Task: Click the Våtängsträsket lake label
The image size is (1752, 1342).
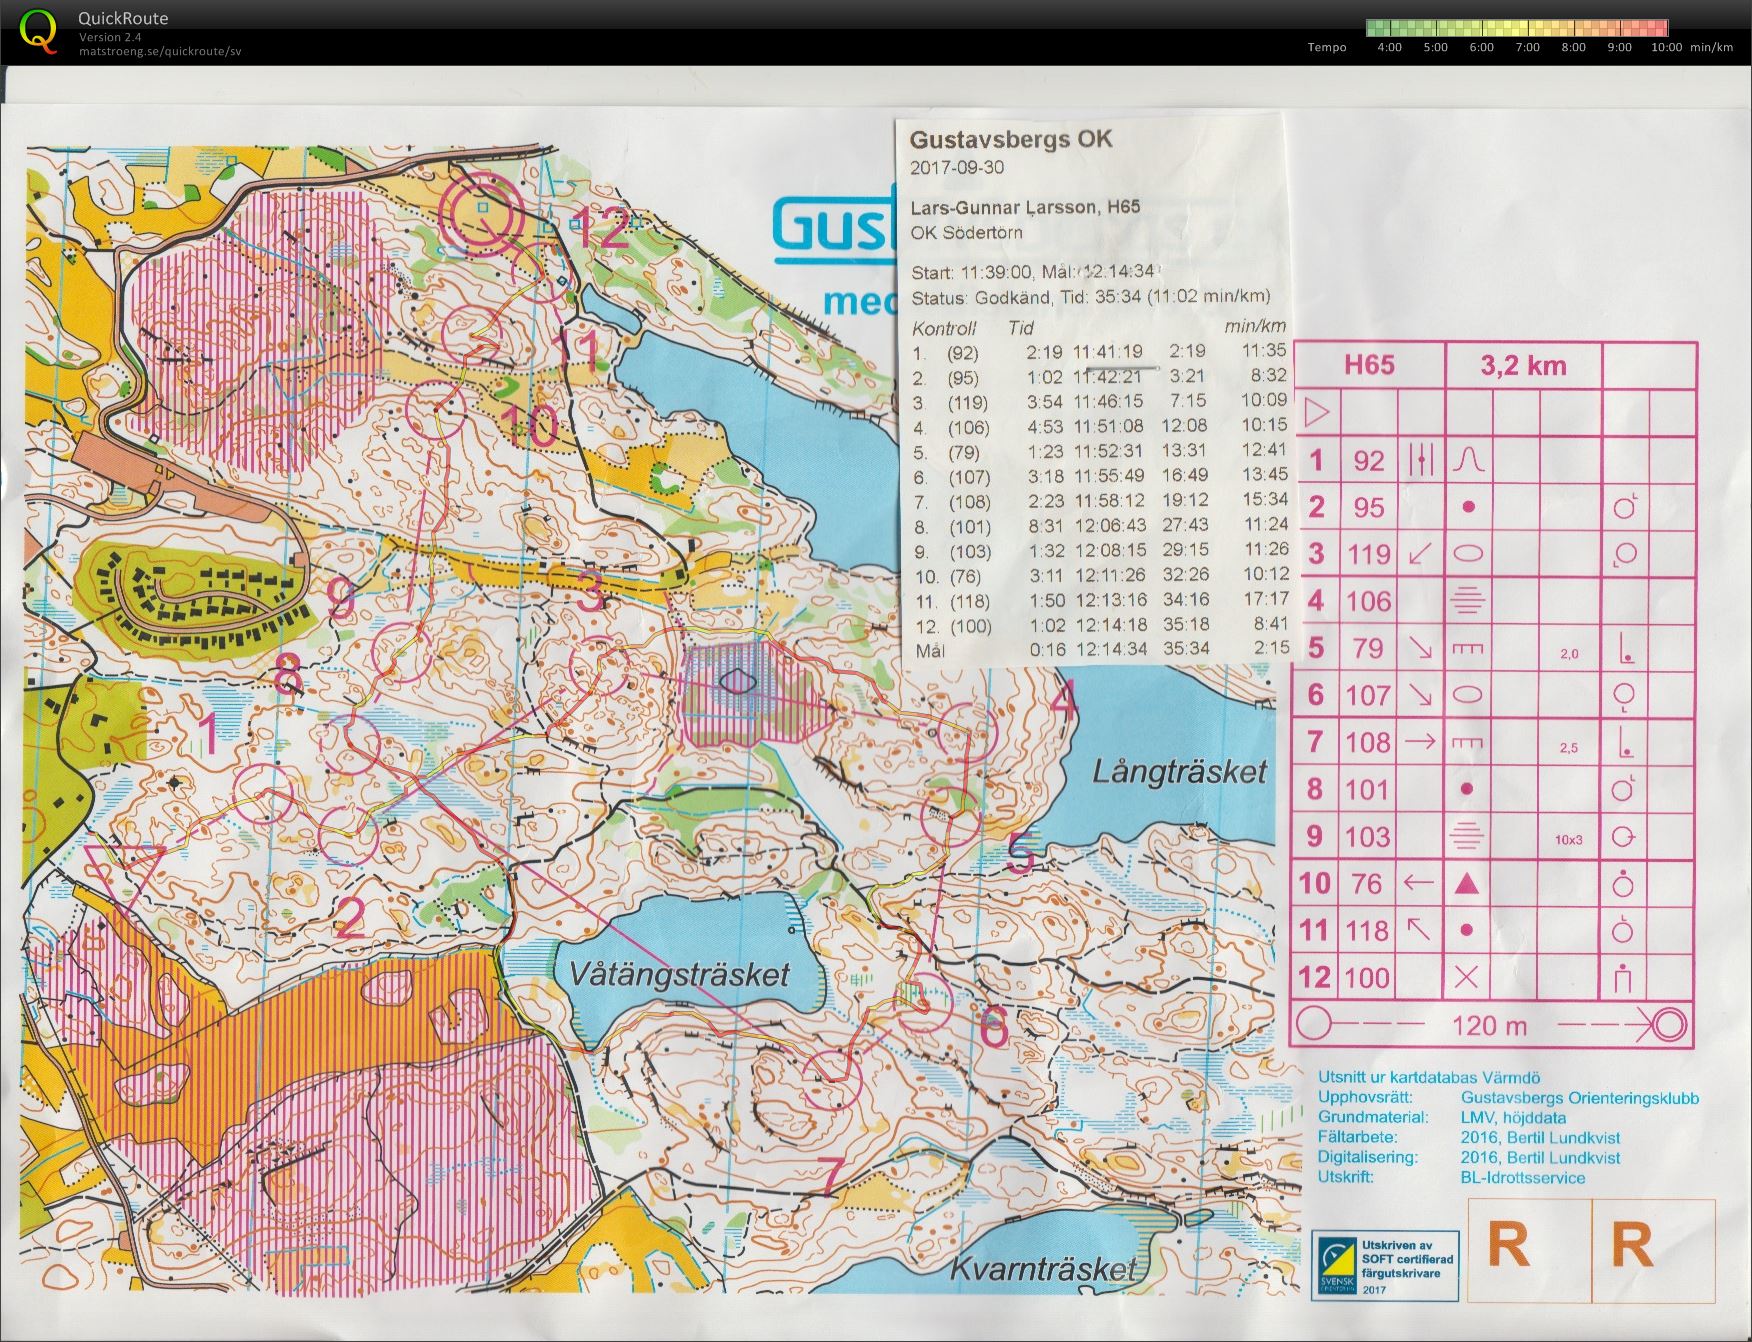Action: pyautogui.click(x=679, y=975)
